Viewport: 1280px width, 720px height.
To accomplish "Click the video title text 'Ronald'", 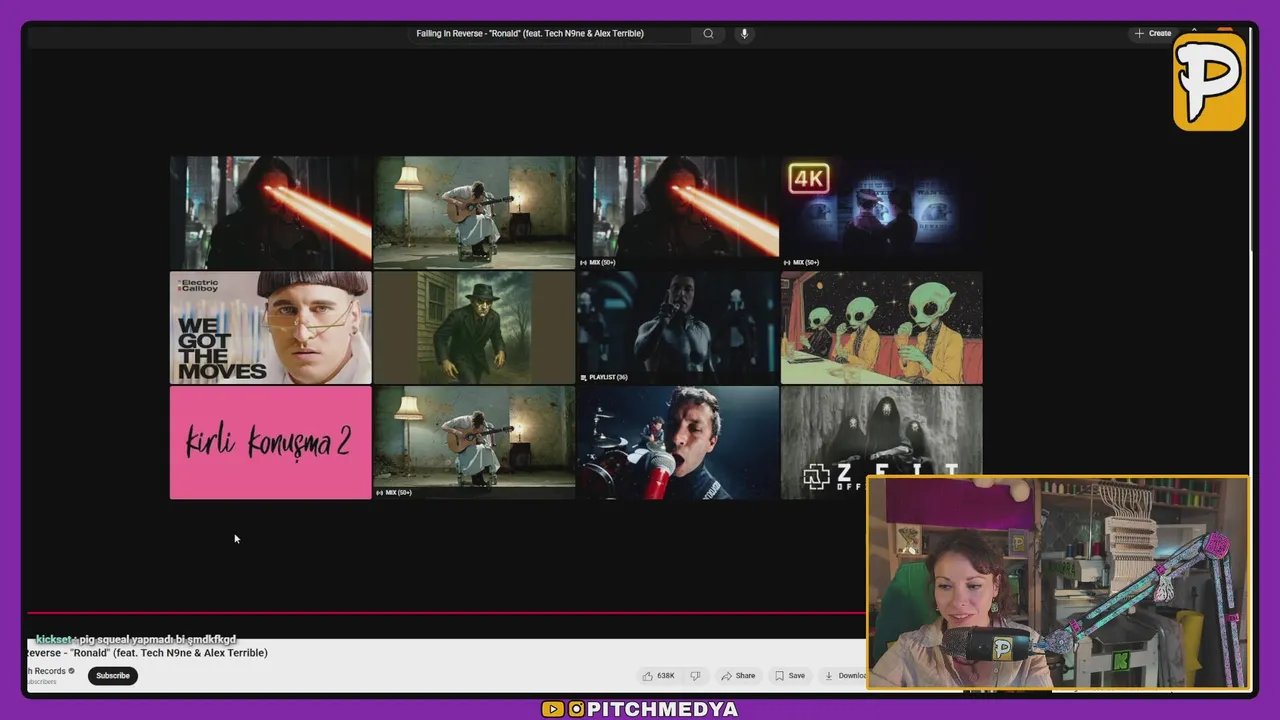I will tap(147, 653).
